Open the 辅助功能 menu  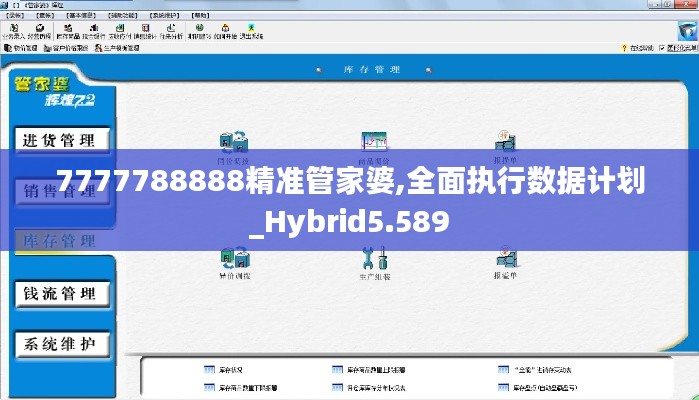click(123, 15)
